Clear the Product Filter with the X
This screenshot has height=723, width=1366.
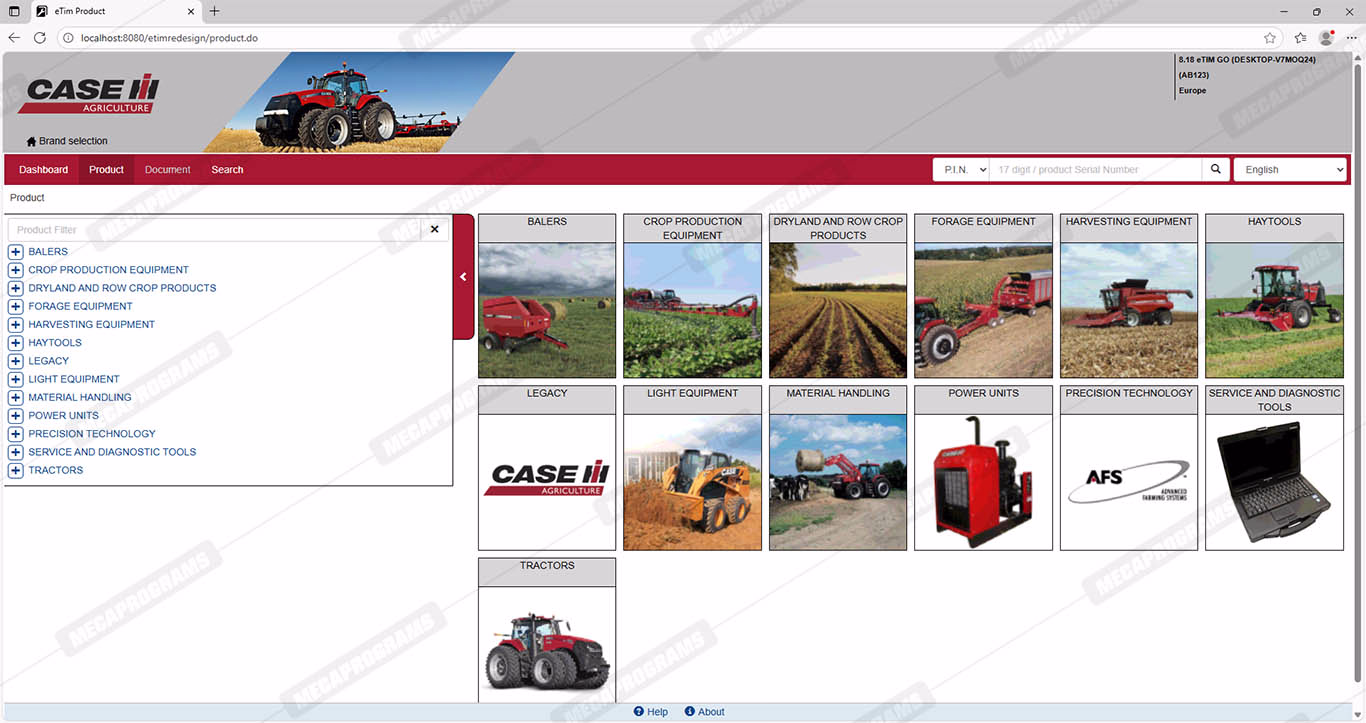point(434,230)
